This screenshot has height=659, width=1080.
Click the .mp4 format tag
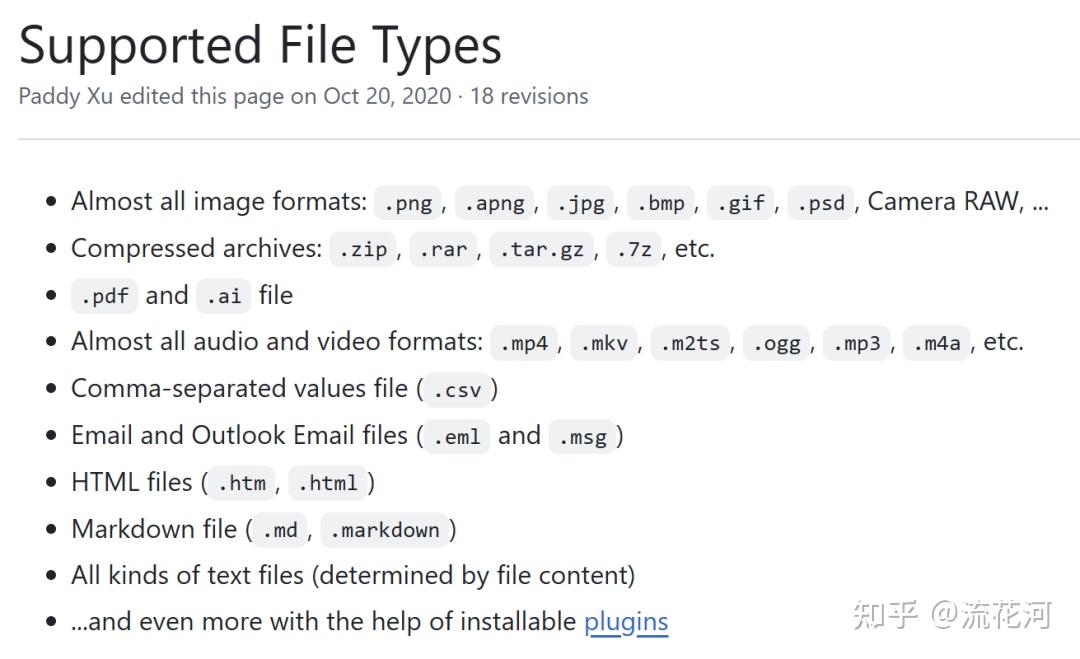pos(524,343)
